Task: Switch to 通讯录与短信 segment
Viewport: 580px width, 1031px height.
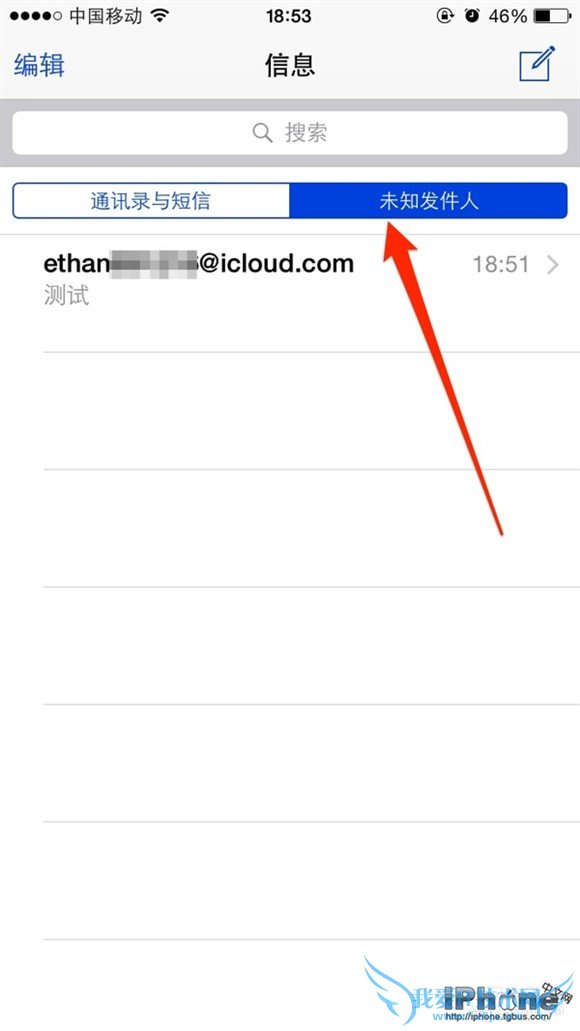Action: pos(151,201)
